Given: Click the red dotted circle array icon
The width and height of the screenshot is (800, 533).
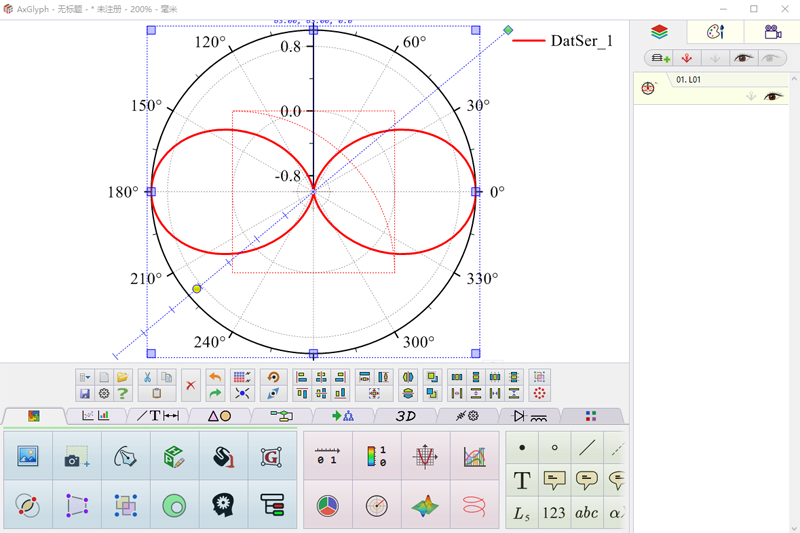Looking at the screenshot, I should click(539, 393).
